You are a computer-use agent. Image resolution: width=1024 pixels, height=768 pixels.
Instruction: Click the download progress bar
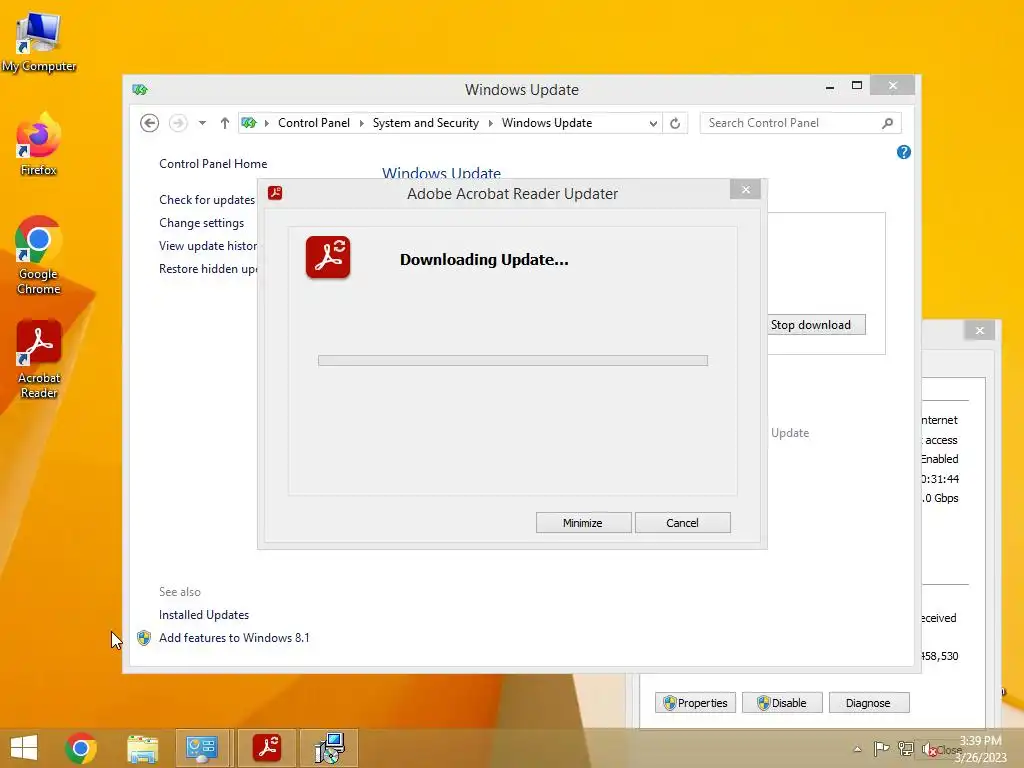[x=513, y=360]
